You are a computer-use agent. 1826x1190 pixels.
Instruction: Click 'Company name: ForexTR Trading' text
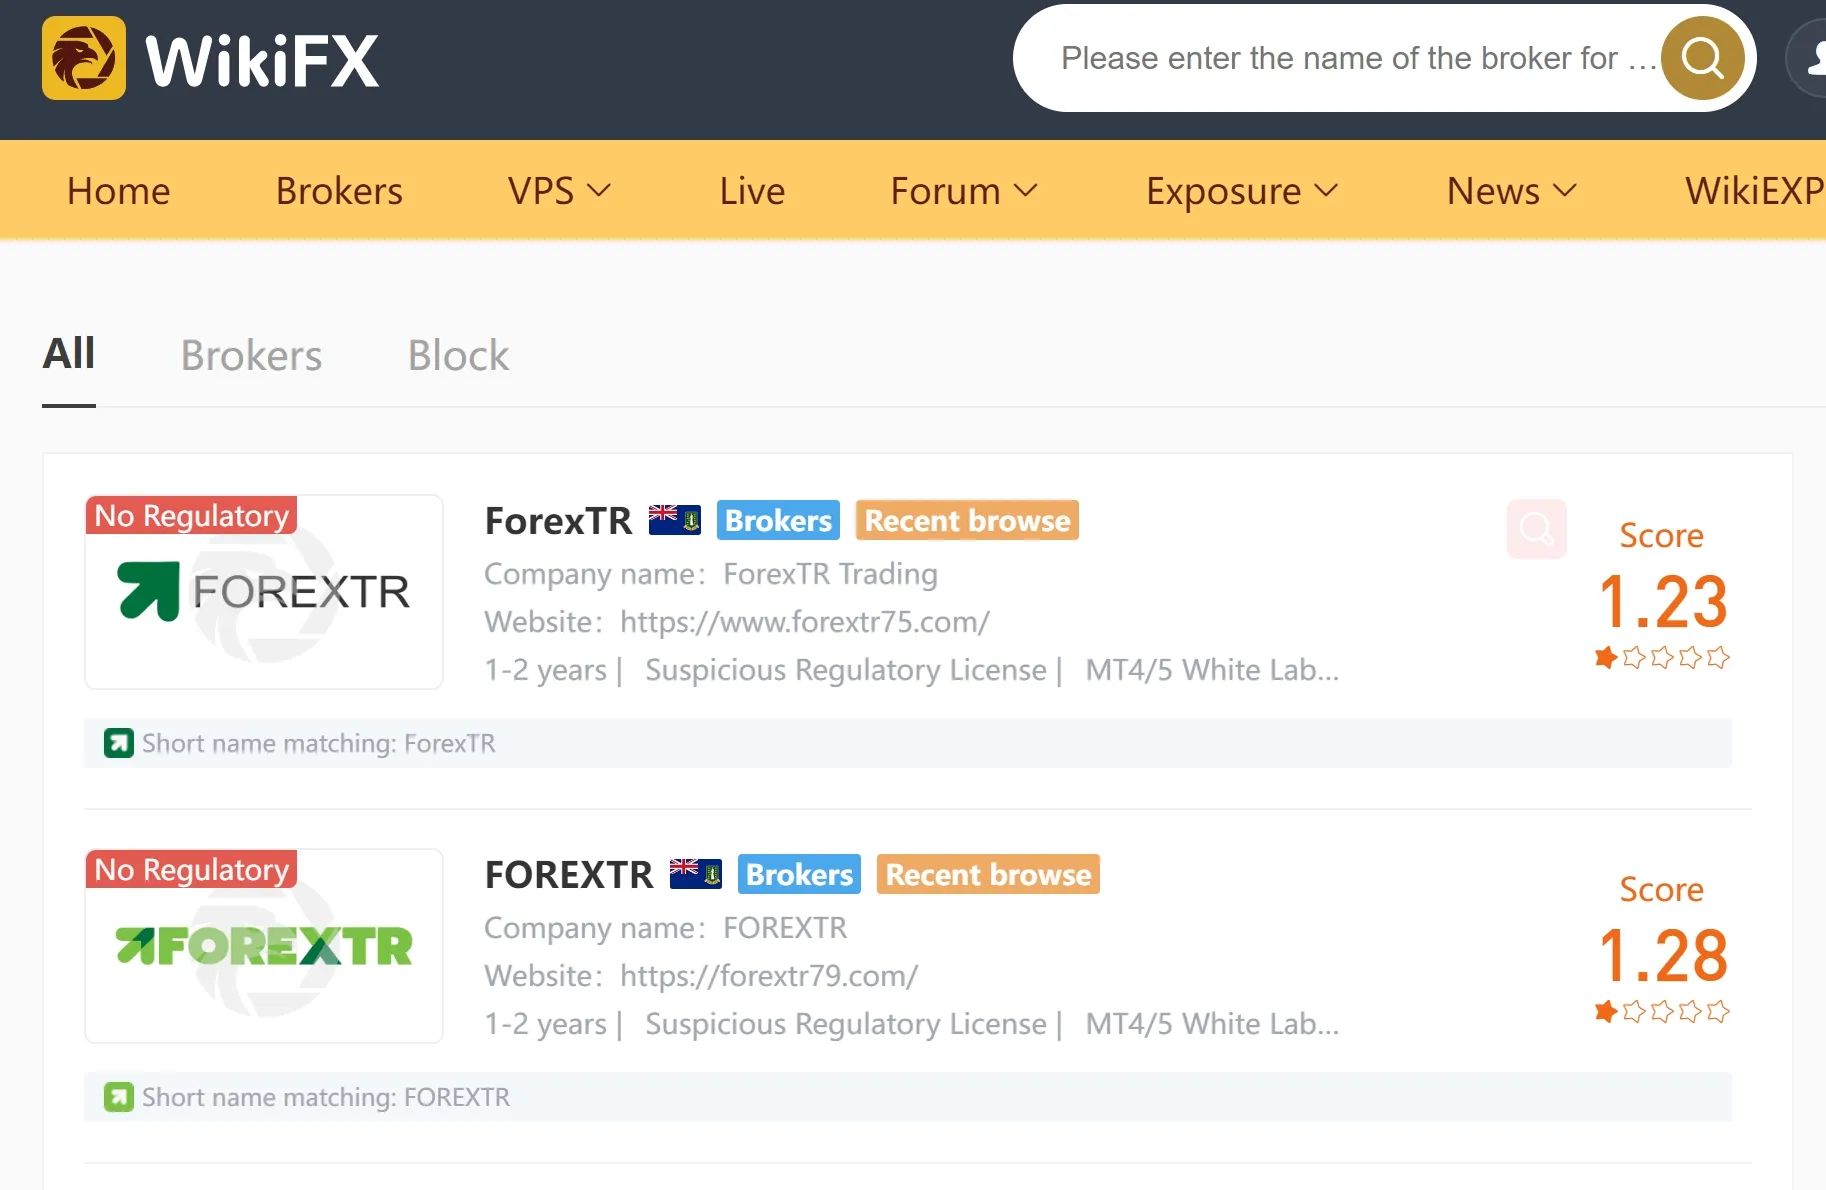click(711, 574)
